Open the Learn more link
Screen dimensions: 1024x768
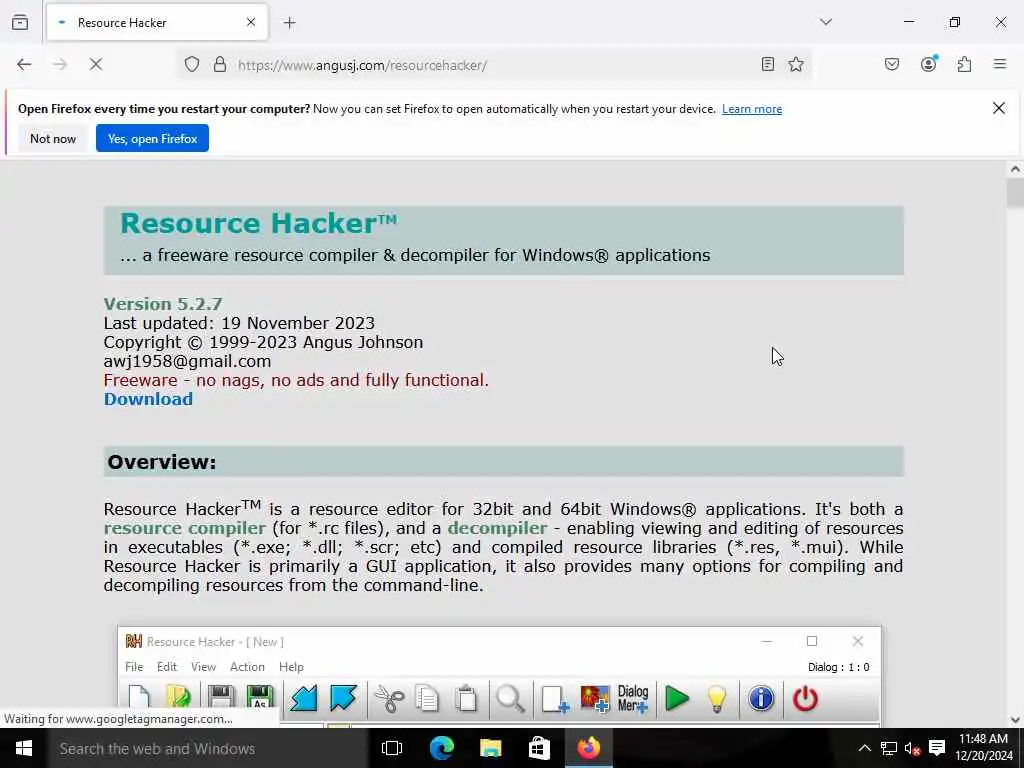pos(752,109)
